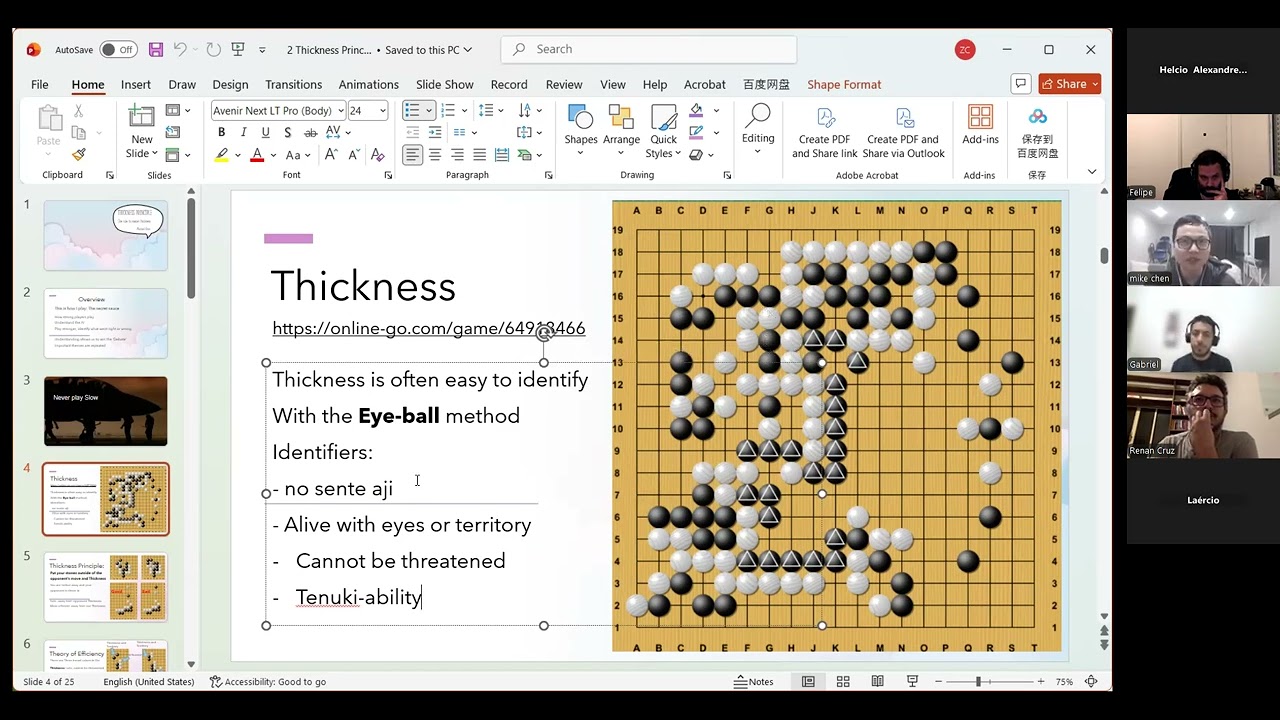Image resolution: width=1280 pixels, height=720 pixels.
Task: Pick the red font color swatch
Action: pyautogui.click(x=257, y=155)
